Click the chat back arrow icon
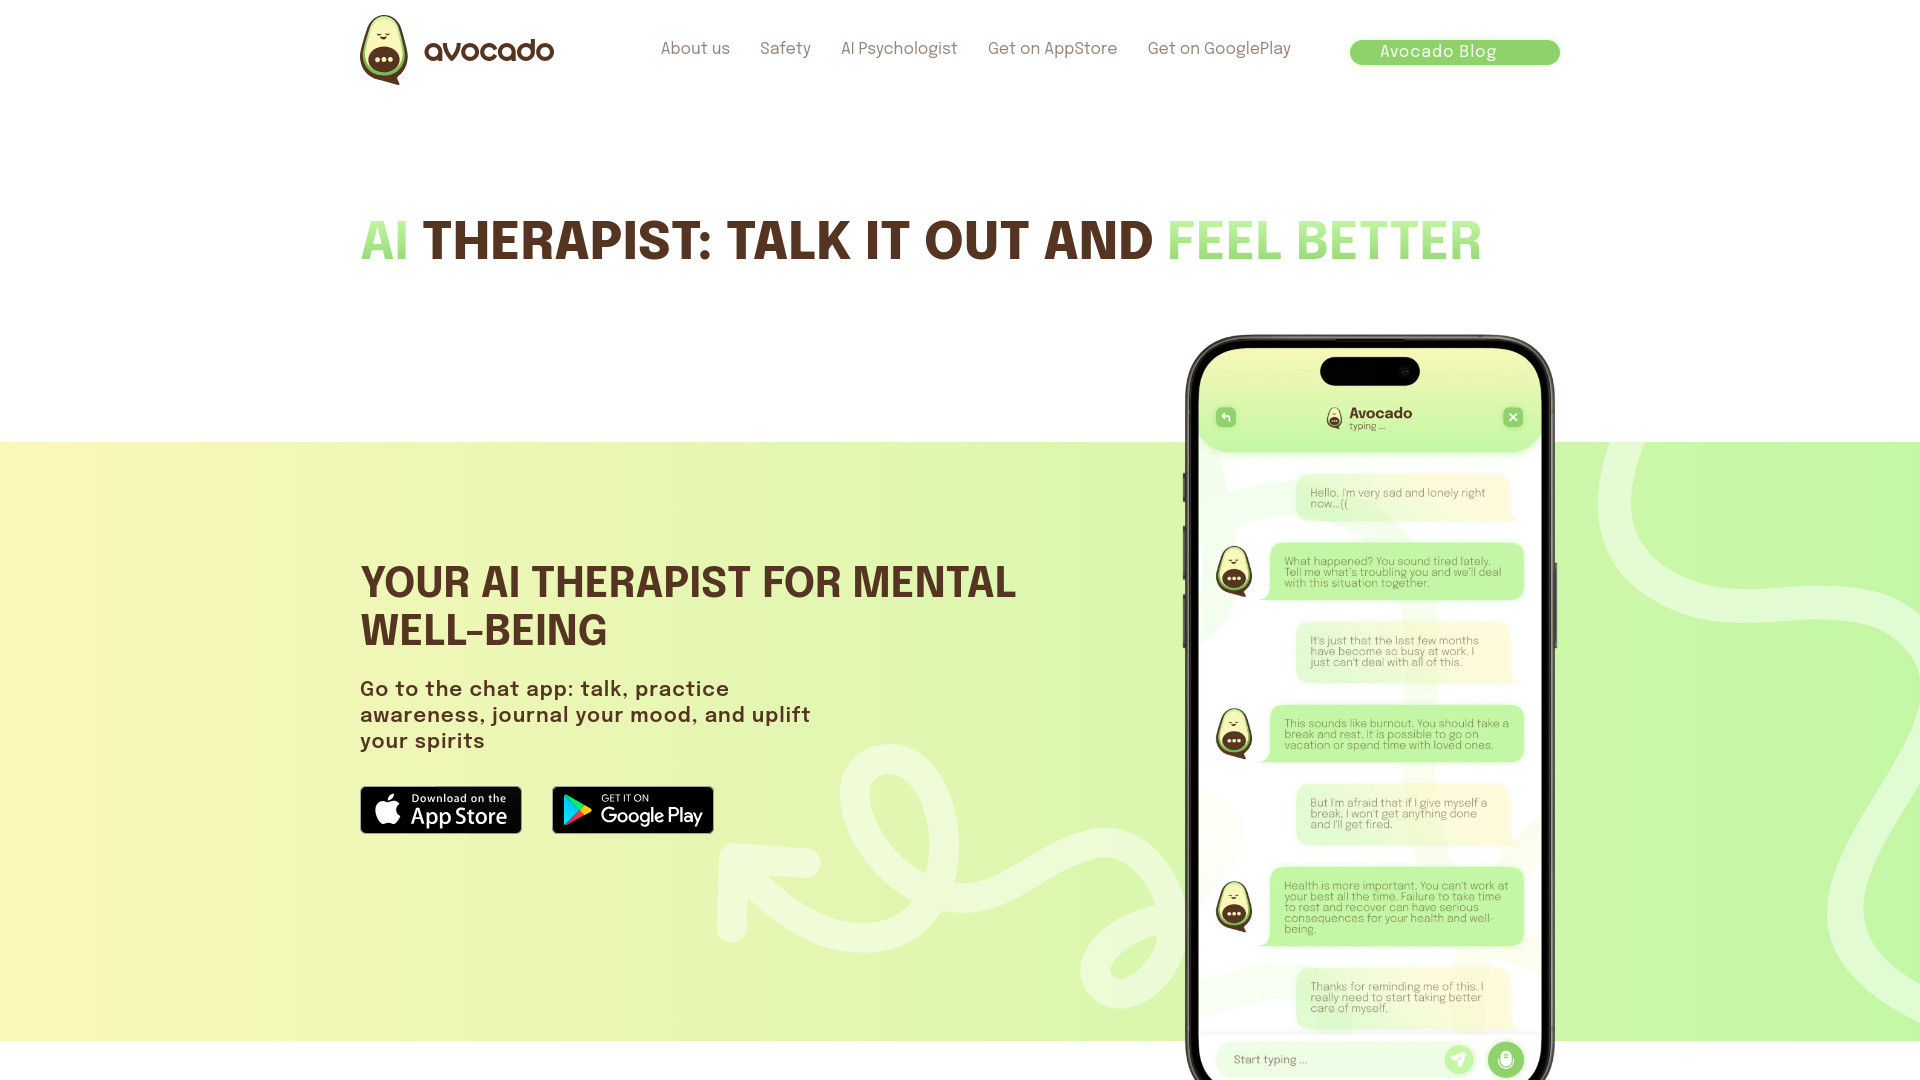Image resolution: width=1920 pixels, height=1080 pixels. pyautogui.click(x=1225, y=418)
